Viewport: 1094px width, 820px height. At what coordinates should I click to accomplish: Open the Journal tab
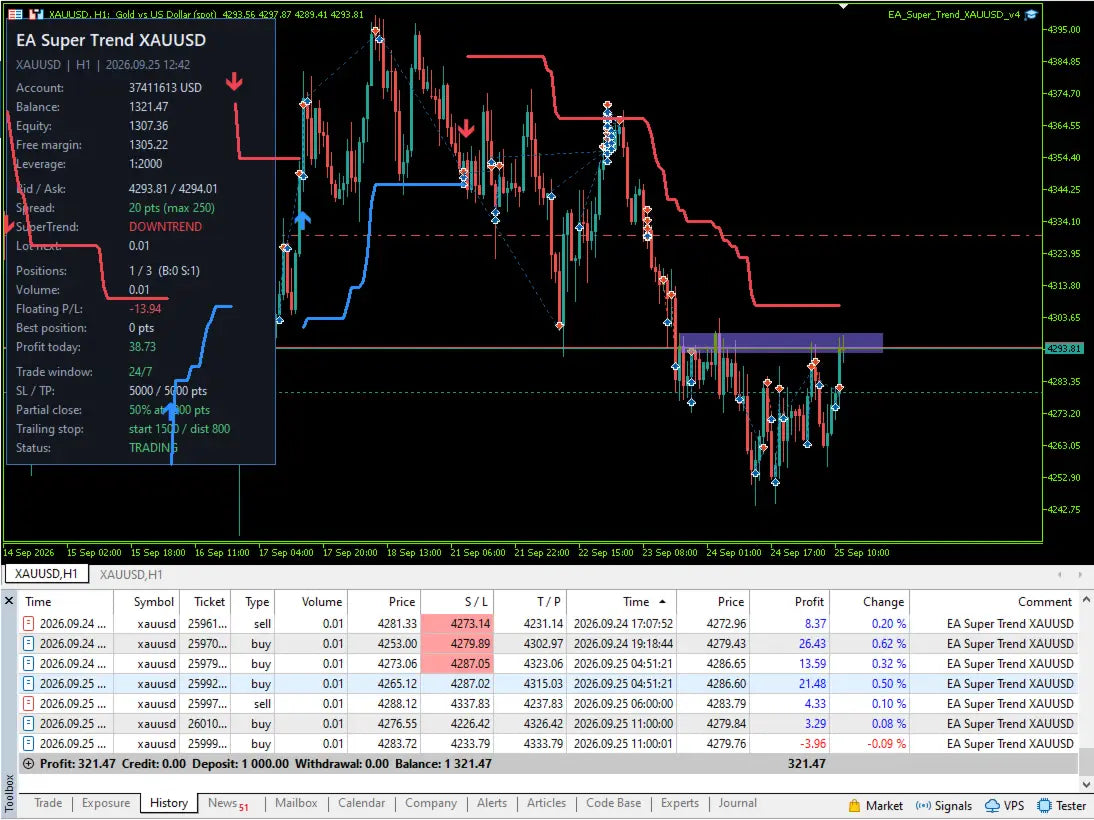(737, 803)
